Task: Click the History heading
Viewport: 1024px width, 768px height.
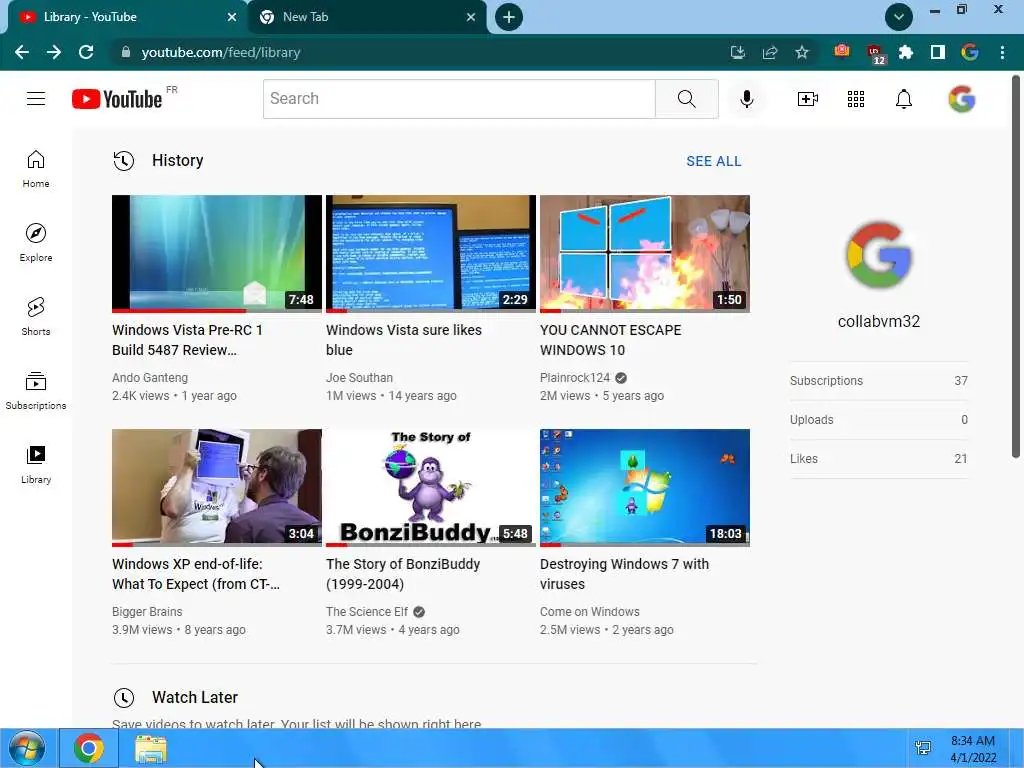Action: (x=178, y=161)
